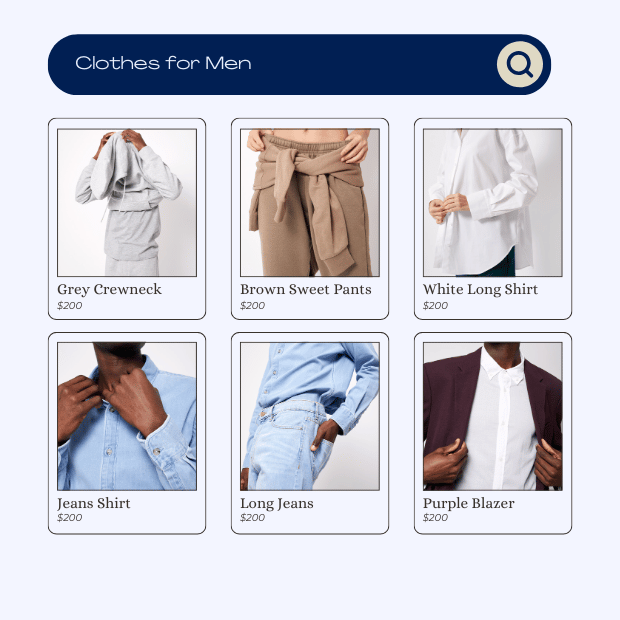
Task: Open the Long Jeans product photo
Action: point(310,416)
